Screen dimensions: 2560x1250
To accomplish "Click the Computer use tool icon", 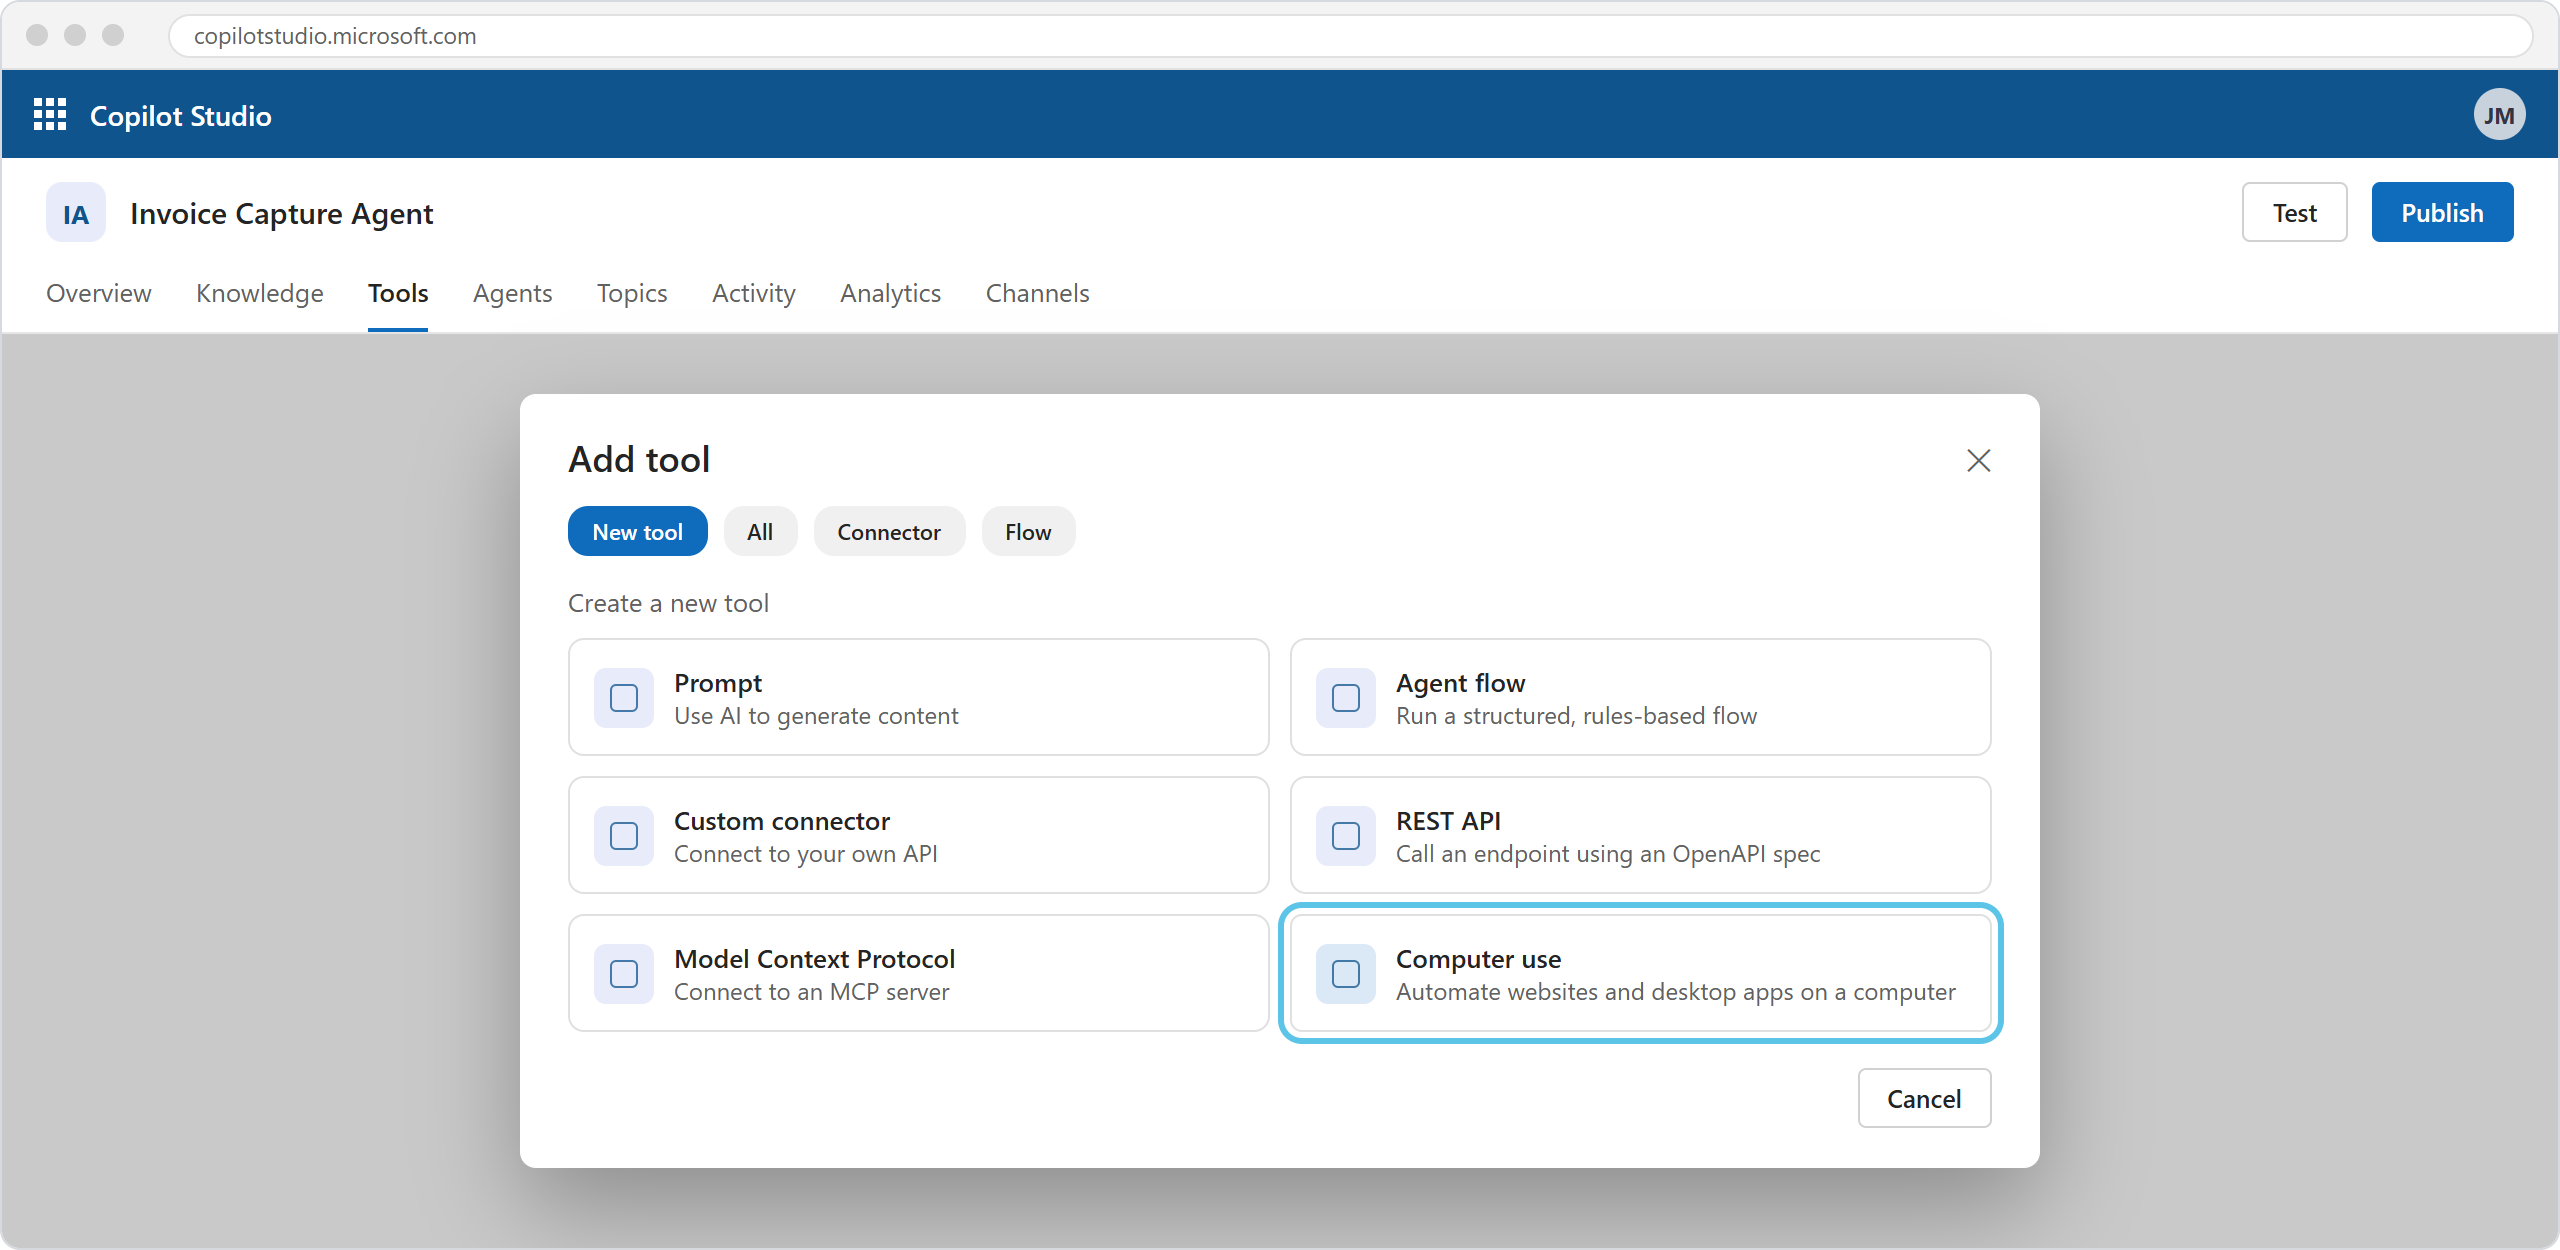I will pyautogui.click(x=1346, y=974).
